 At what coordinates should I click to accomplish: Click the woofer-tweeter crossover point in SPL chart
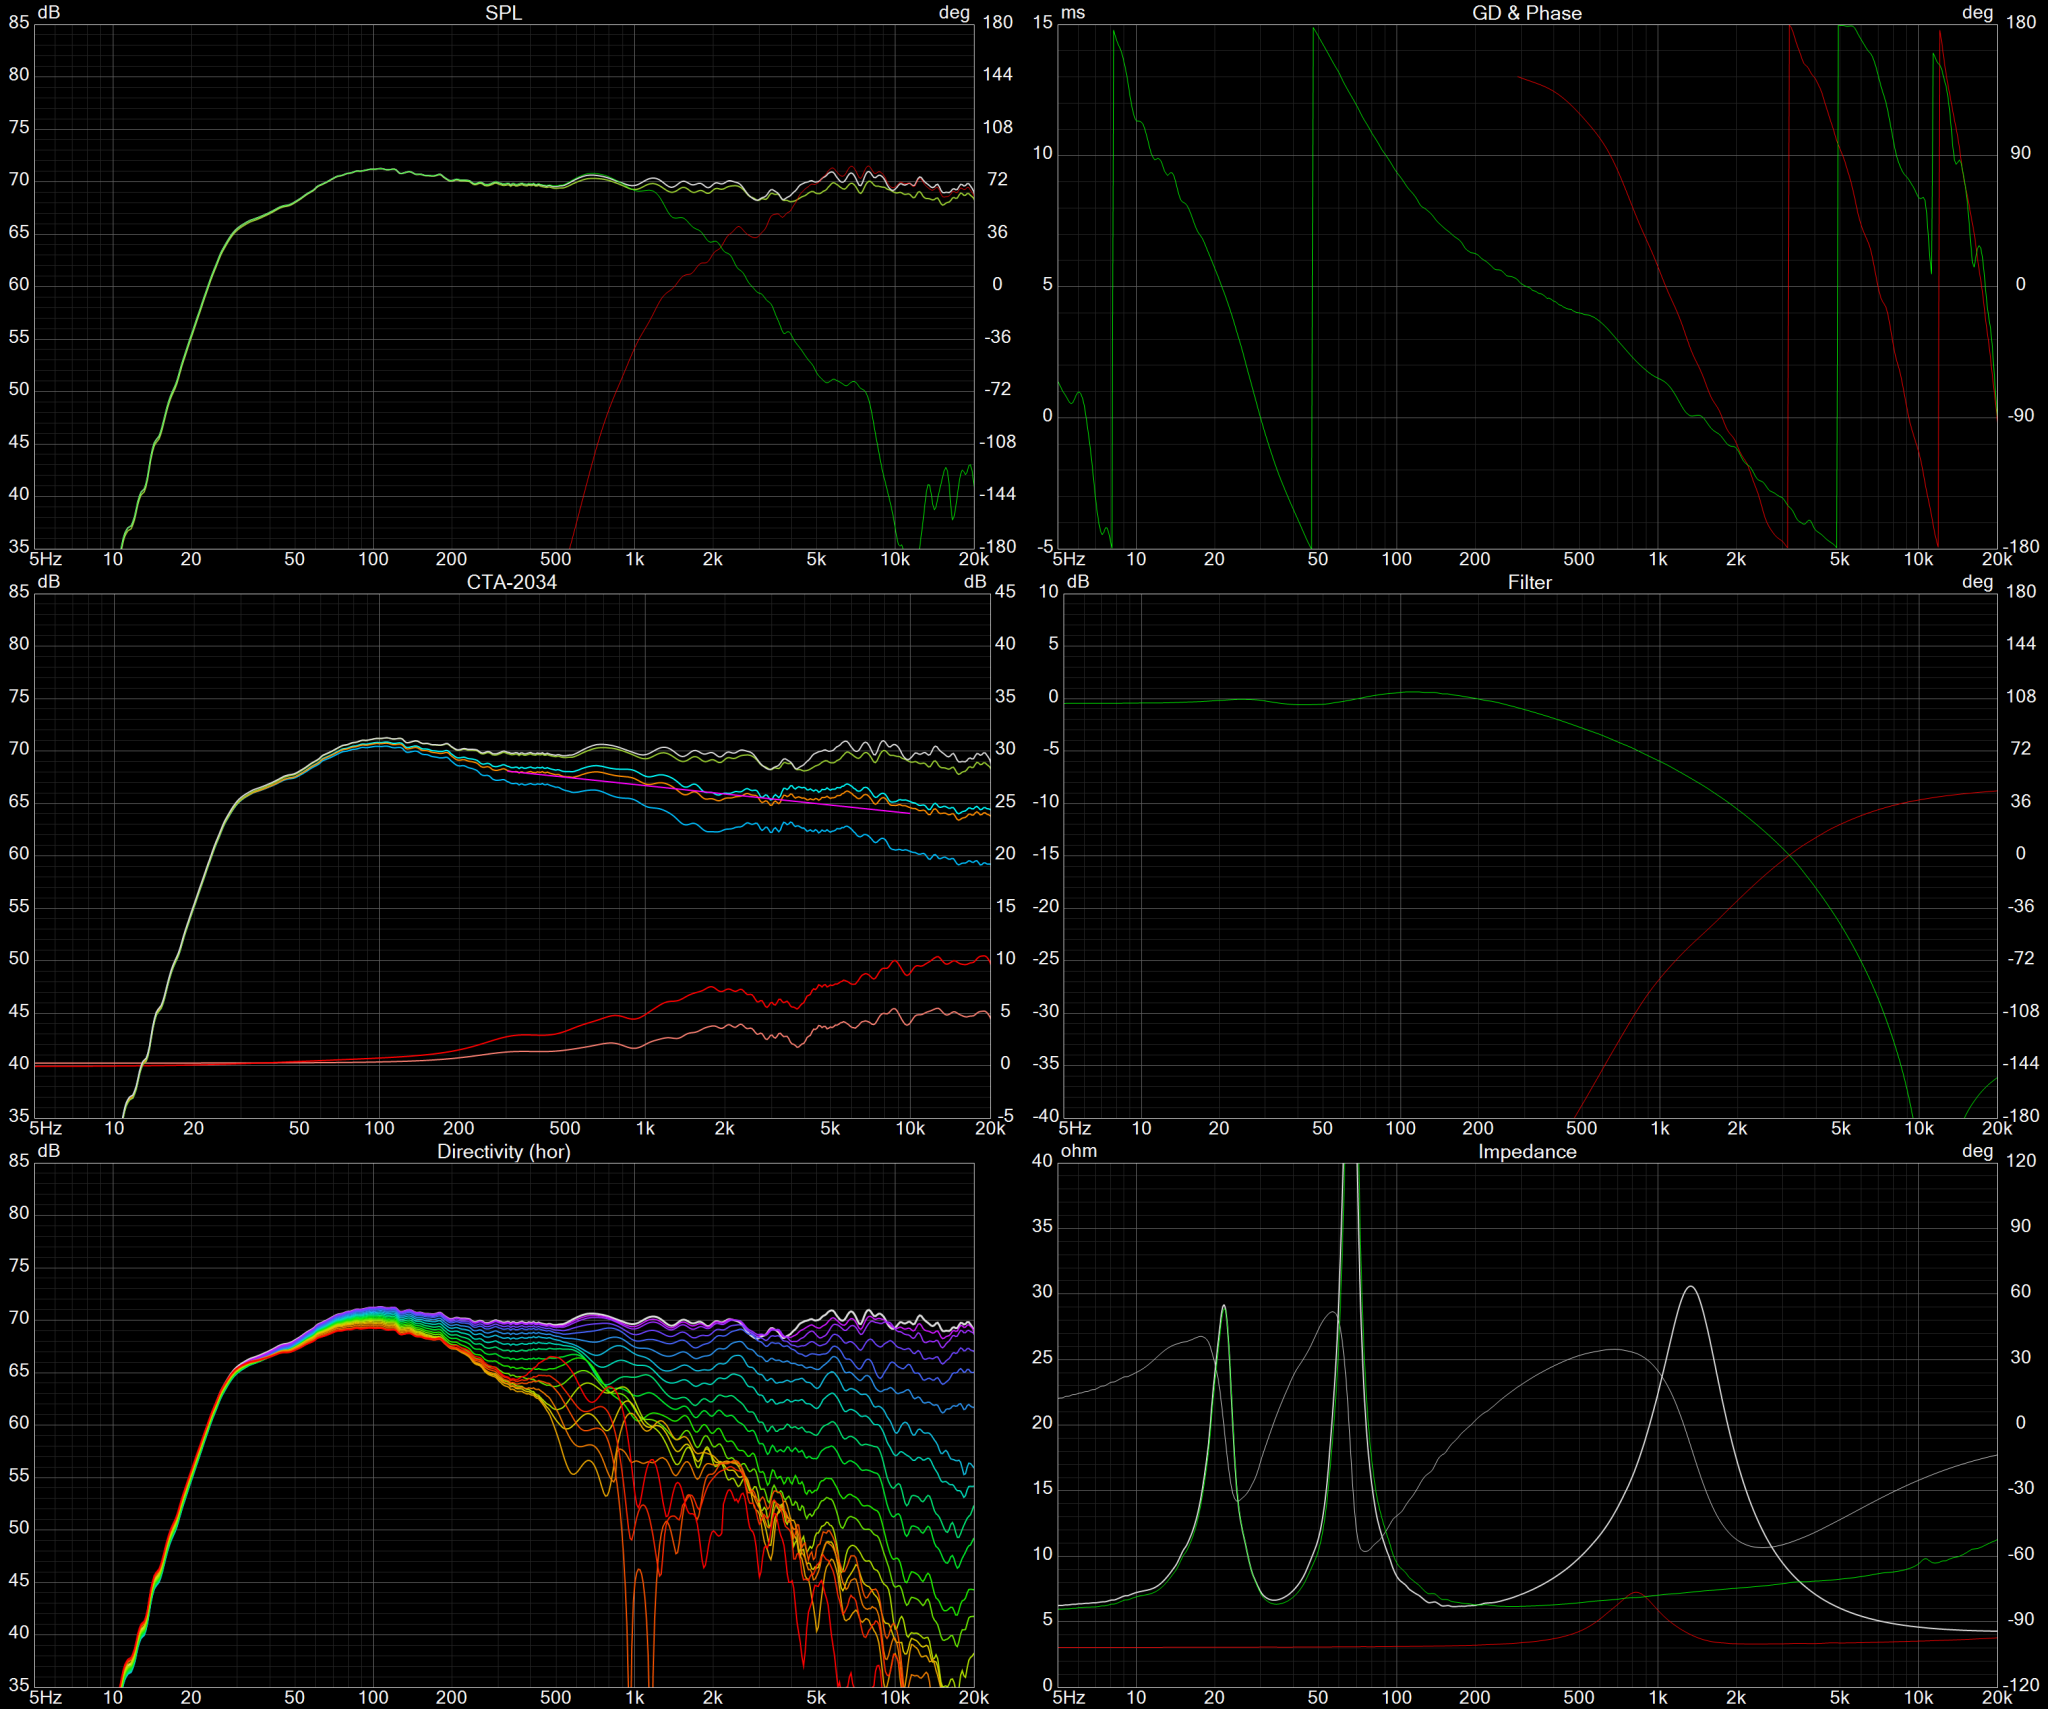point(715,247)
